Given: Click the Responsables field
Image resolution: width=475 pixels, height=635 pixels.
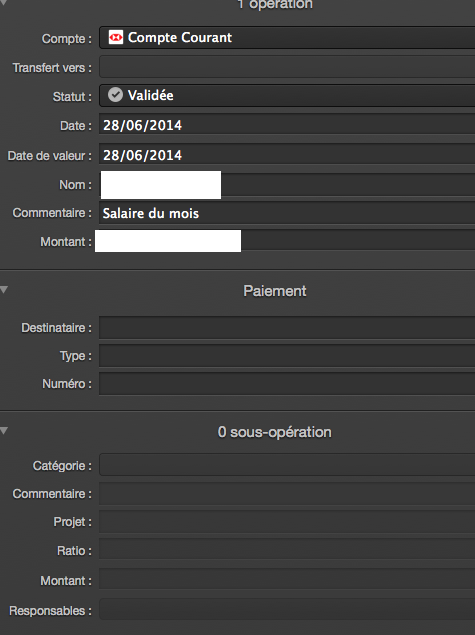Looking at the screenshot, I should pos(287,609).
